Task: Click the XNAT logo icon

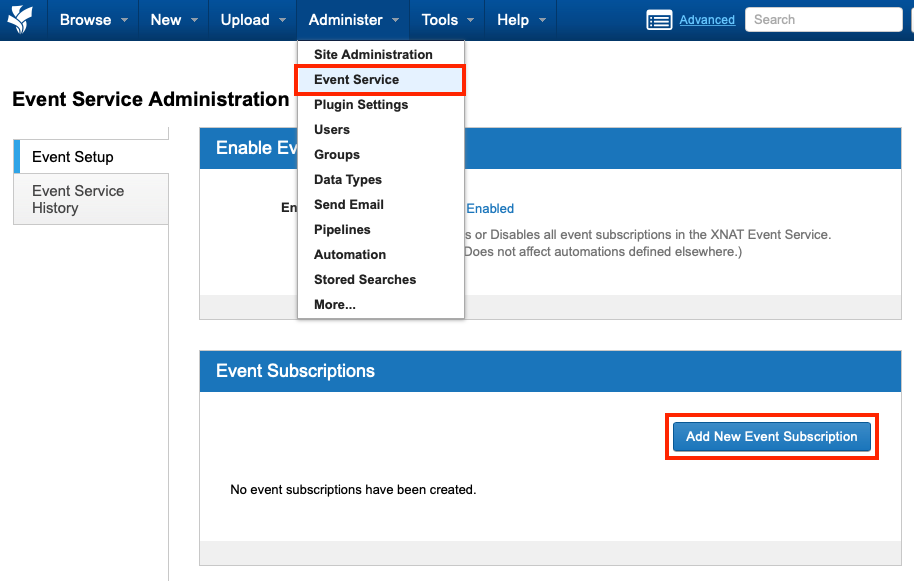Action: (x=20, y=20)
